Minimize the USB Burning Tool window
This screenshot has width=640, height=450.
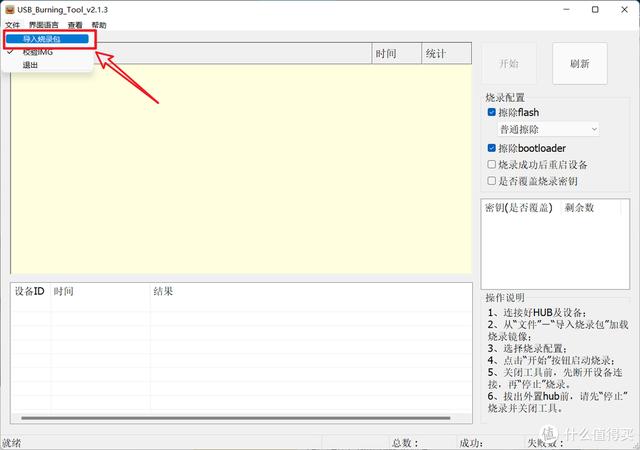click(x=567, y=9)
